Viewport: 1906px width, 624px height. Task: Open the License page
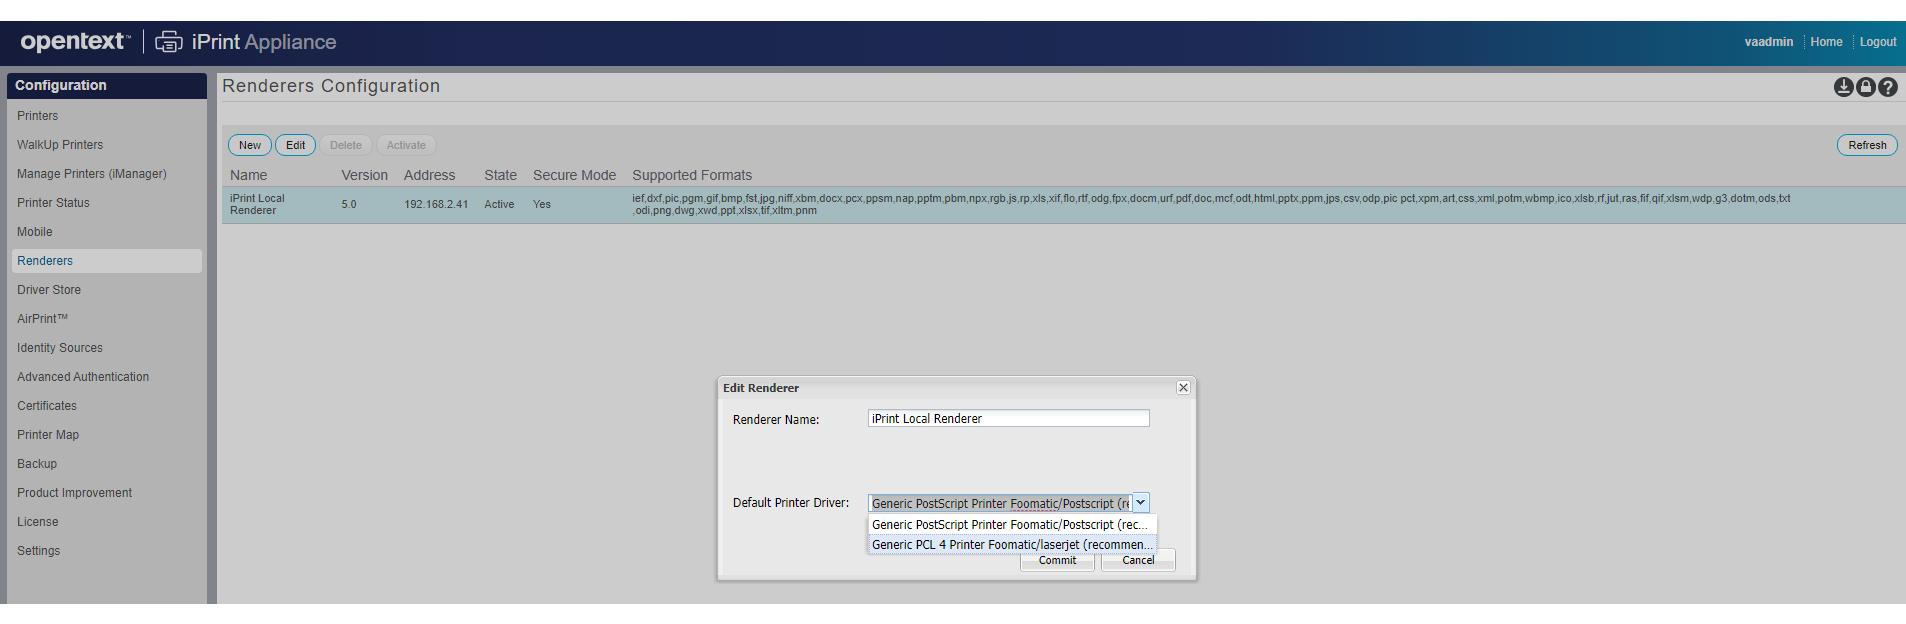coord(38,522)
